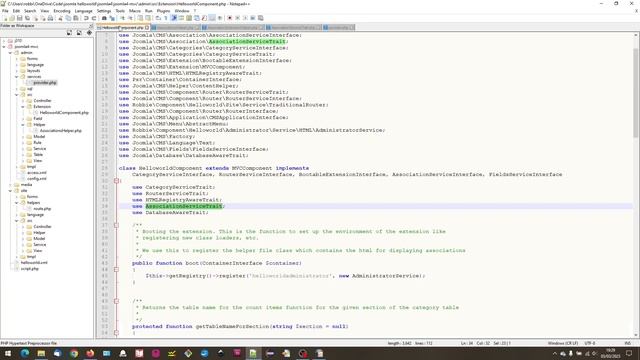640x360 pixels.
Task: Click the Windows (CR LF) status bar field
Action: (x=563, y=343)
